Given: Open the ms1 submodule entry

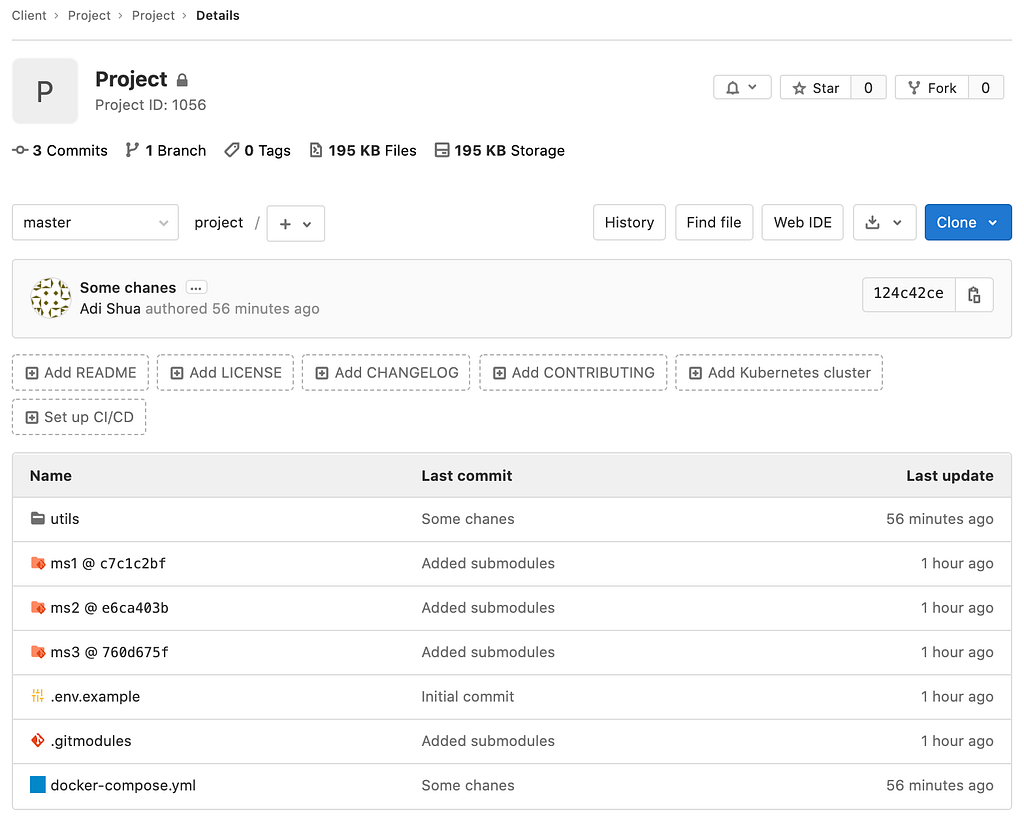Looking at the screenshot, I should tap(108, 563).
